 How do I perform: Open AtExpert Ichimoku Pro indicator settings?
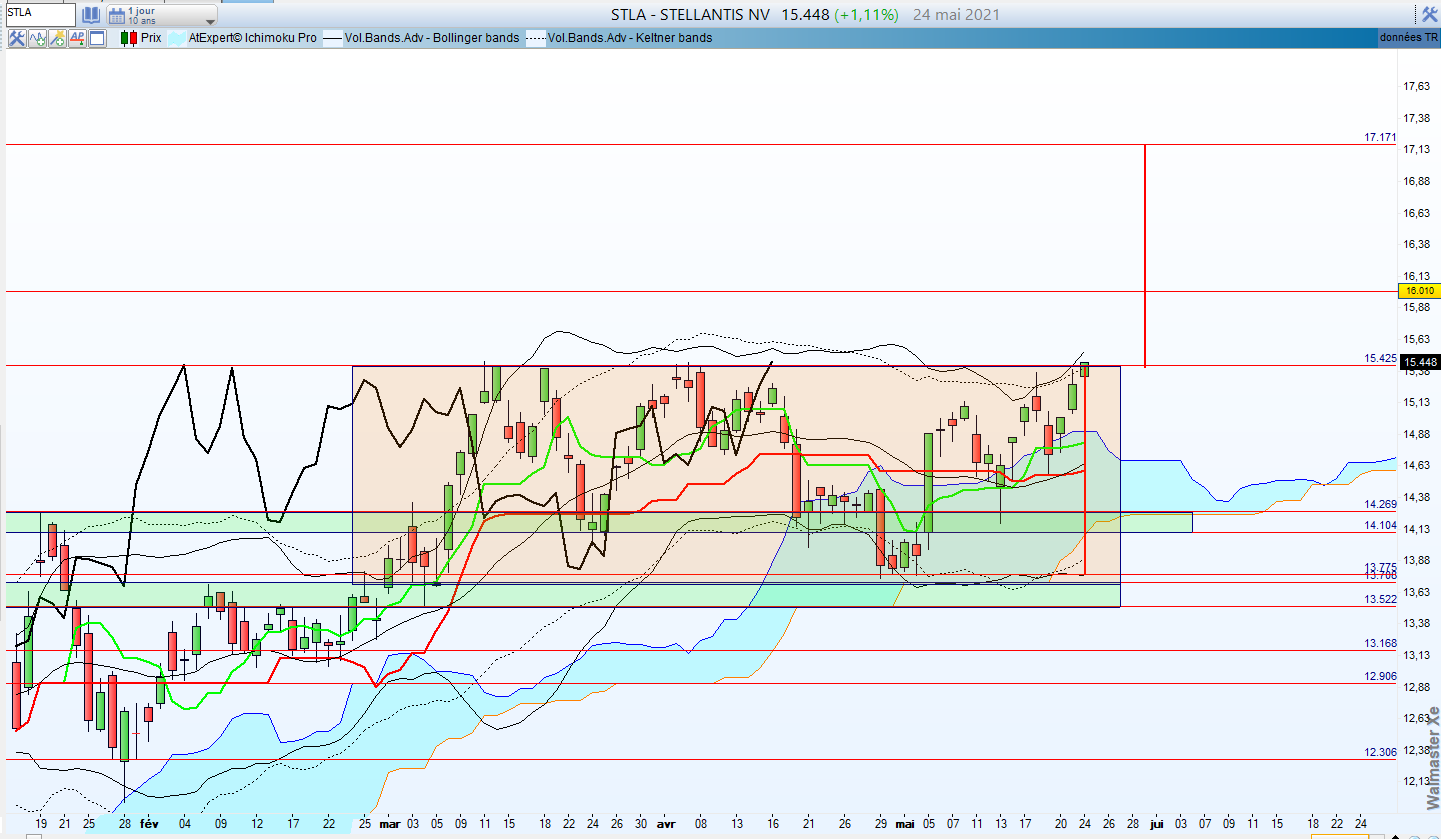253,38
